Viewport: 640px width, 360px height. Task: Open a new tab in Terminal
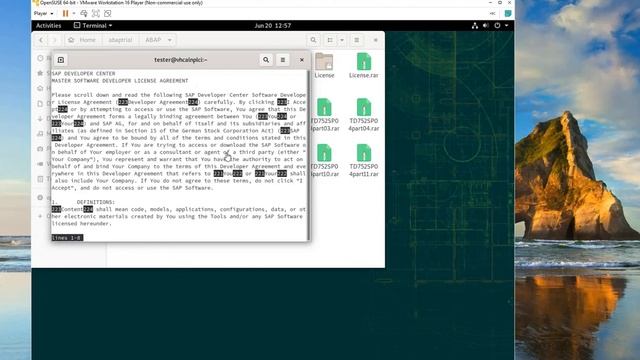click(x=61, y=60)
